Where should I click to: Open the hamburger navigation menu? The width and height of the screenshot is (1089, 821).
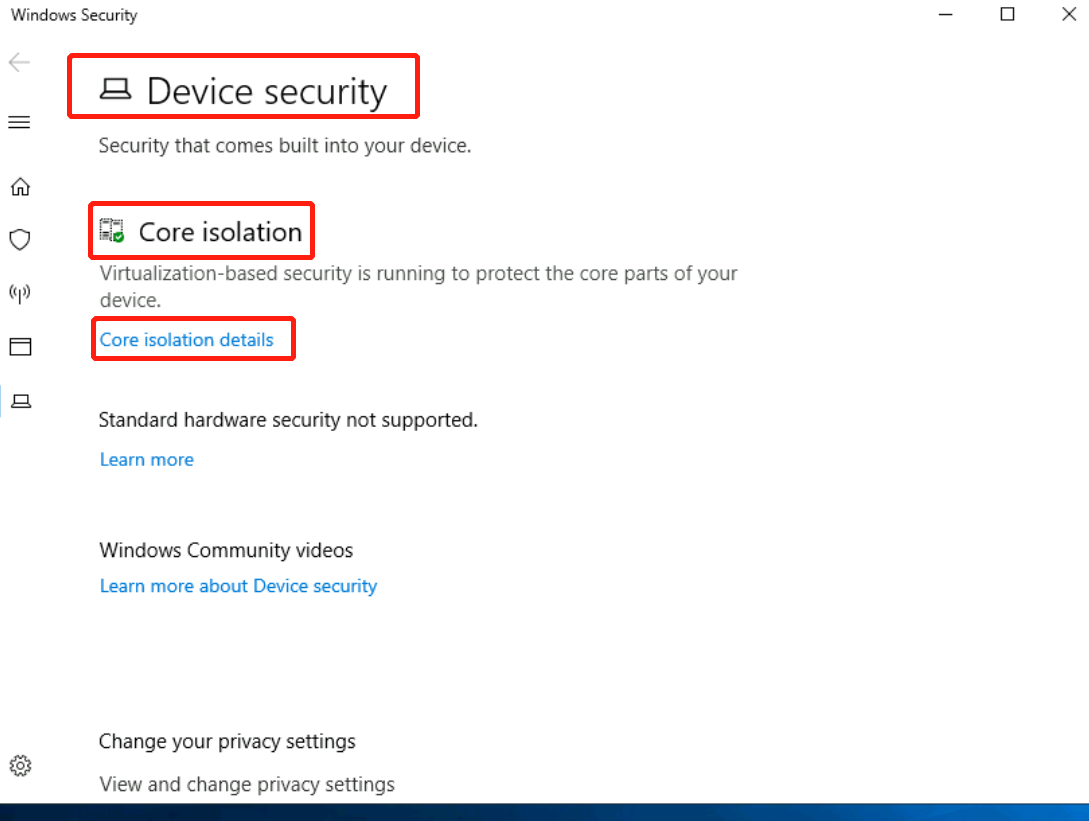20,122
